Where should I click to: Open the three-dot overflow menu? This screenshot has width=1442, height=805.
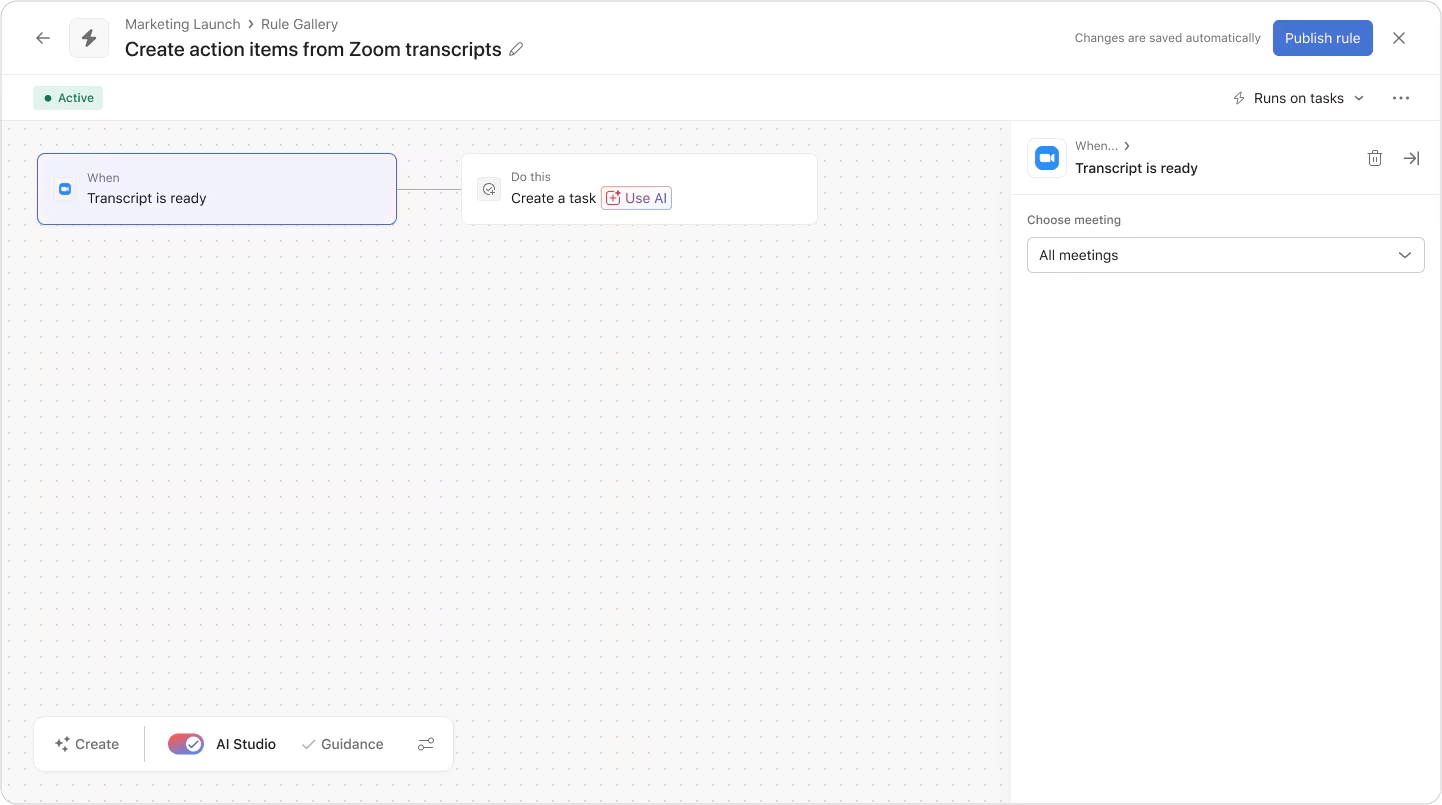pyautogui.click(x=1401, y=97)
